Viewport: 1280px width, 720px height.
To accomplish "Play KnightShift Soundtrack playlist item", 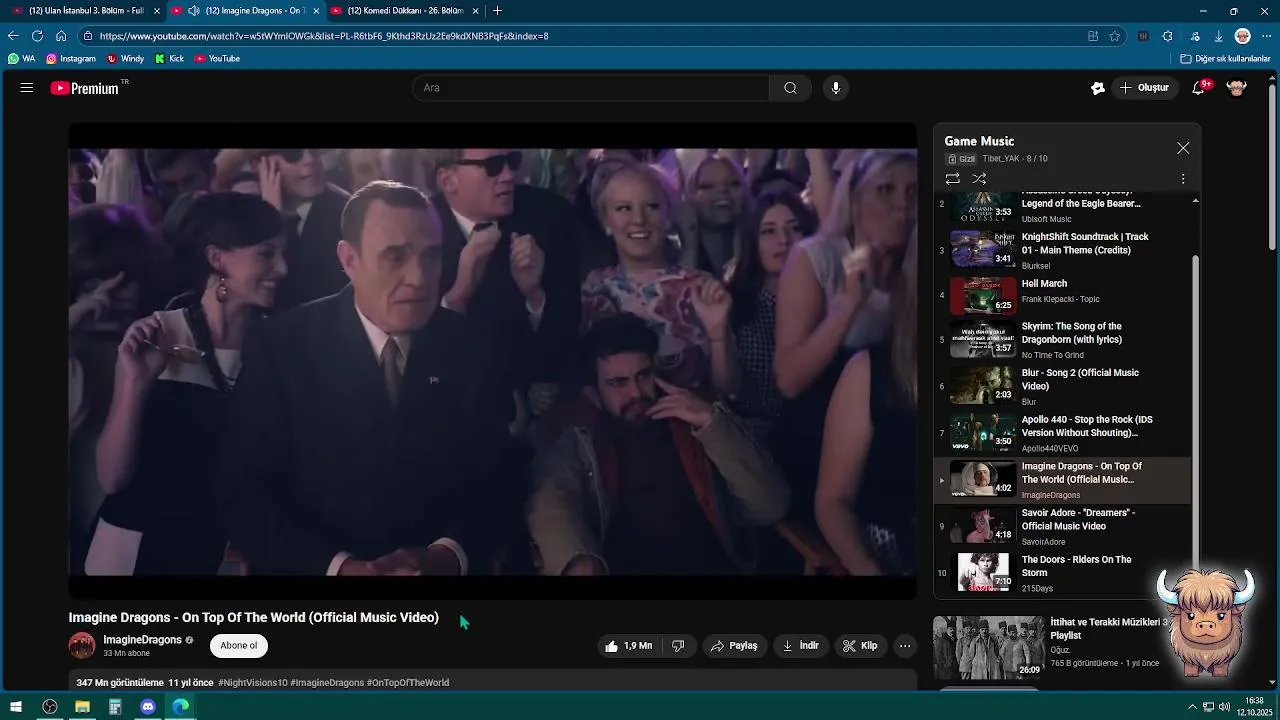I will [1064, 250].
